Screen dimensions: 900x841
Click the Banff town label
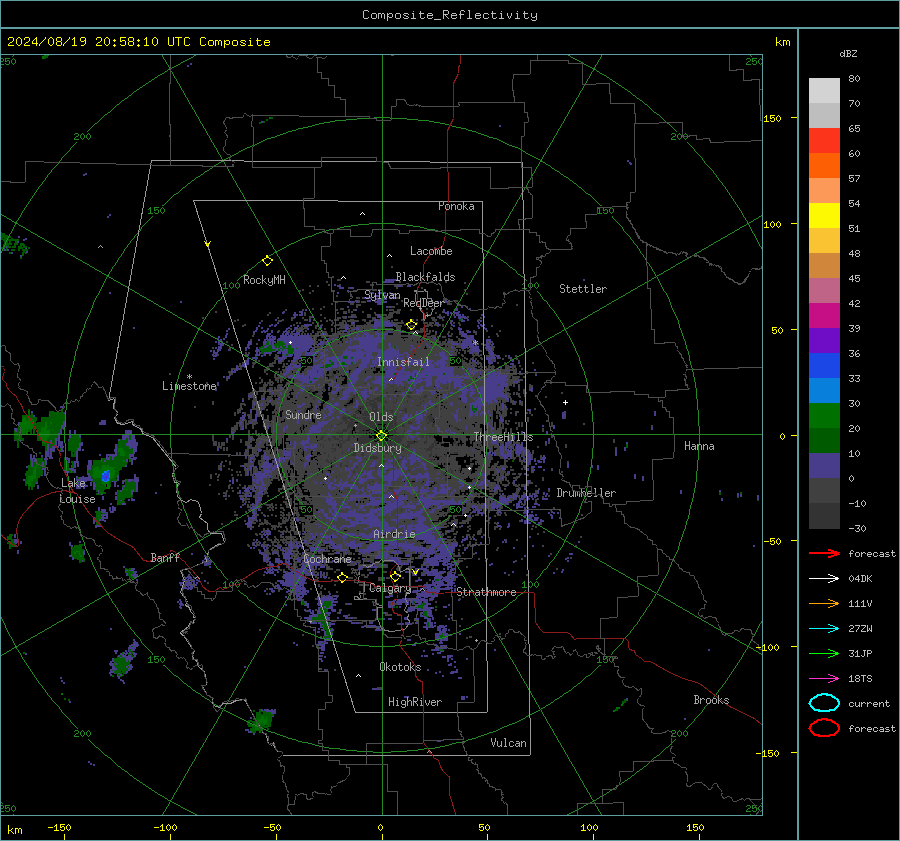coord(165,557)
